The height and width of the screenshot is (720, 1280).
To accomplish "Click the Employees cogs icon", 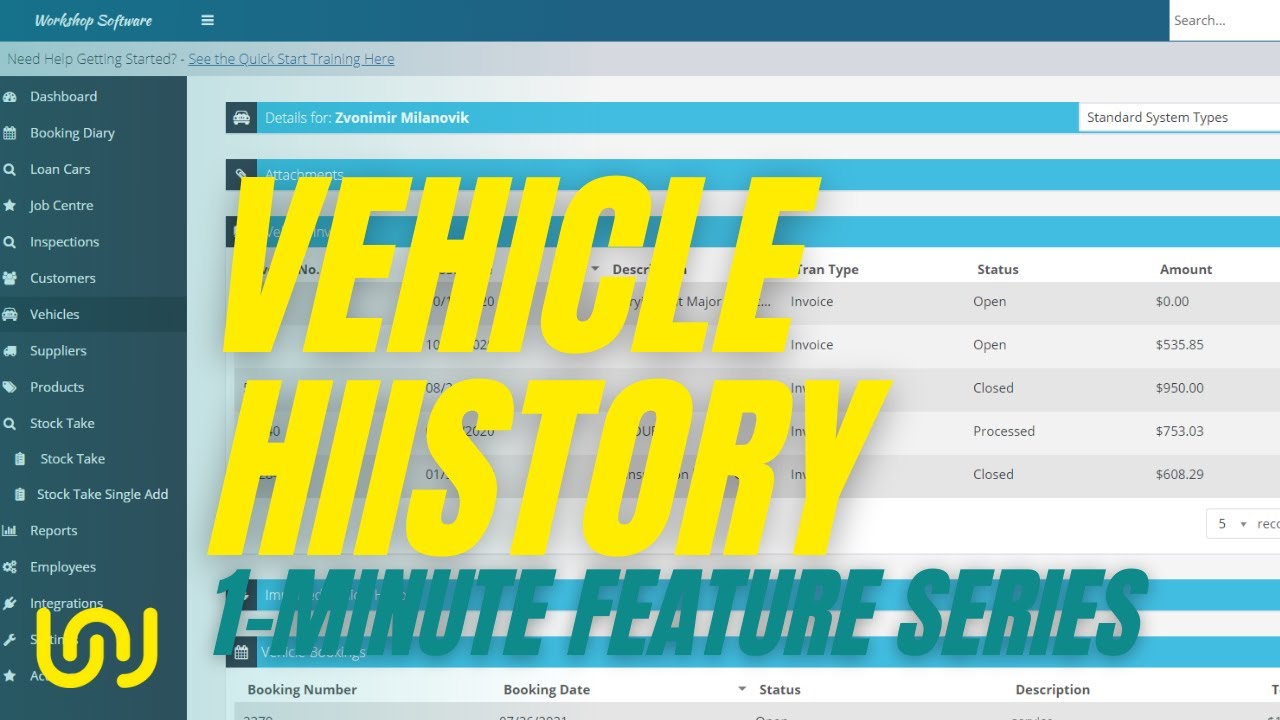I will click(10, 567).
